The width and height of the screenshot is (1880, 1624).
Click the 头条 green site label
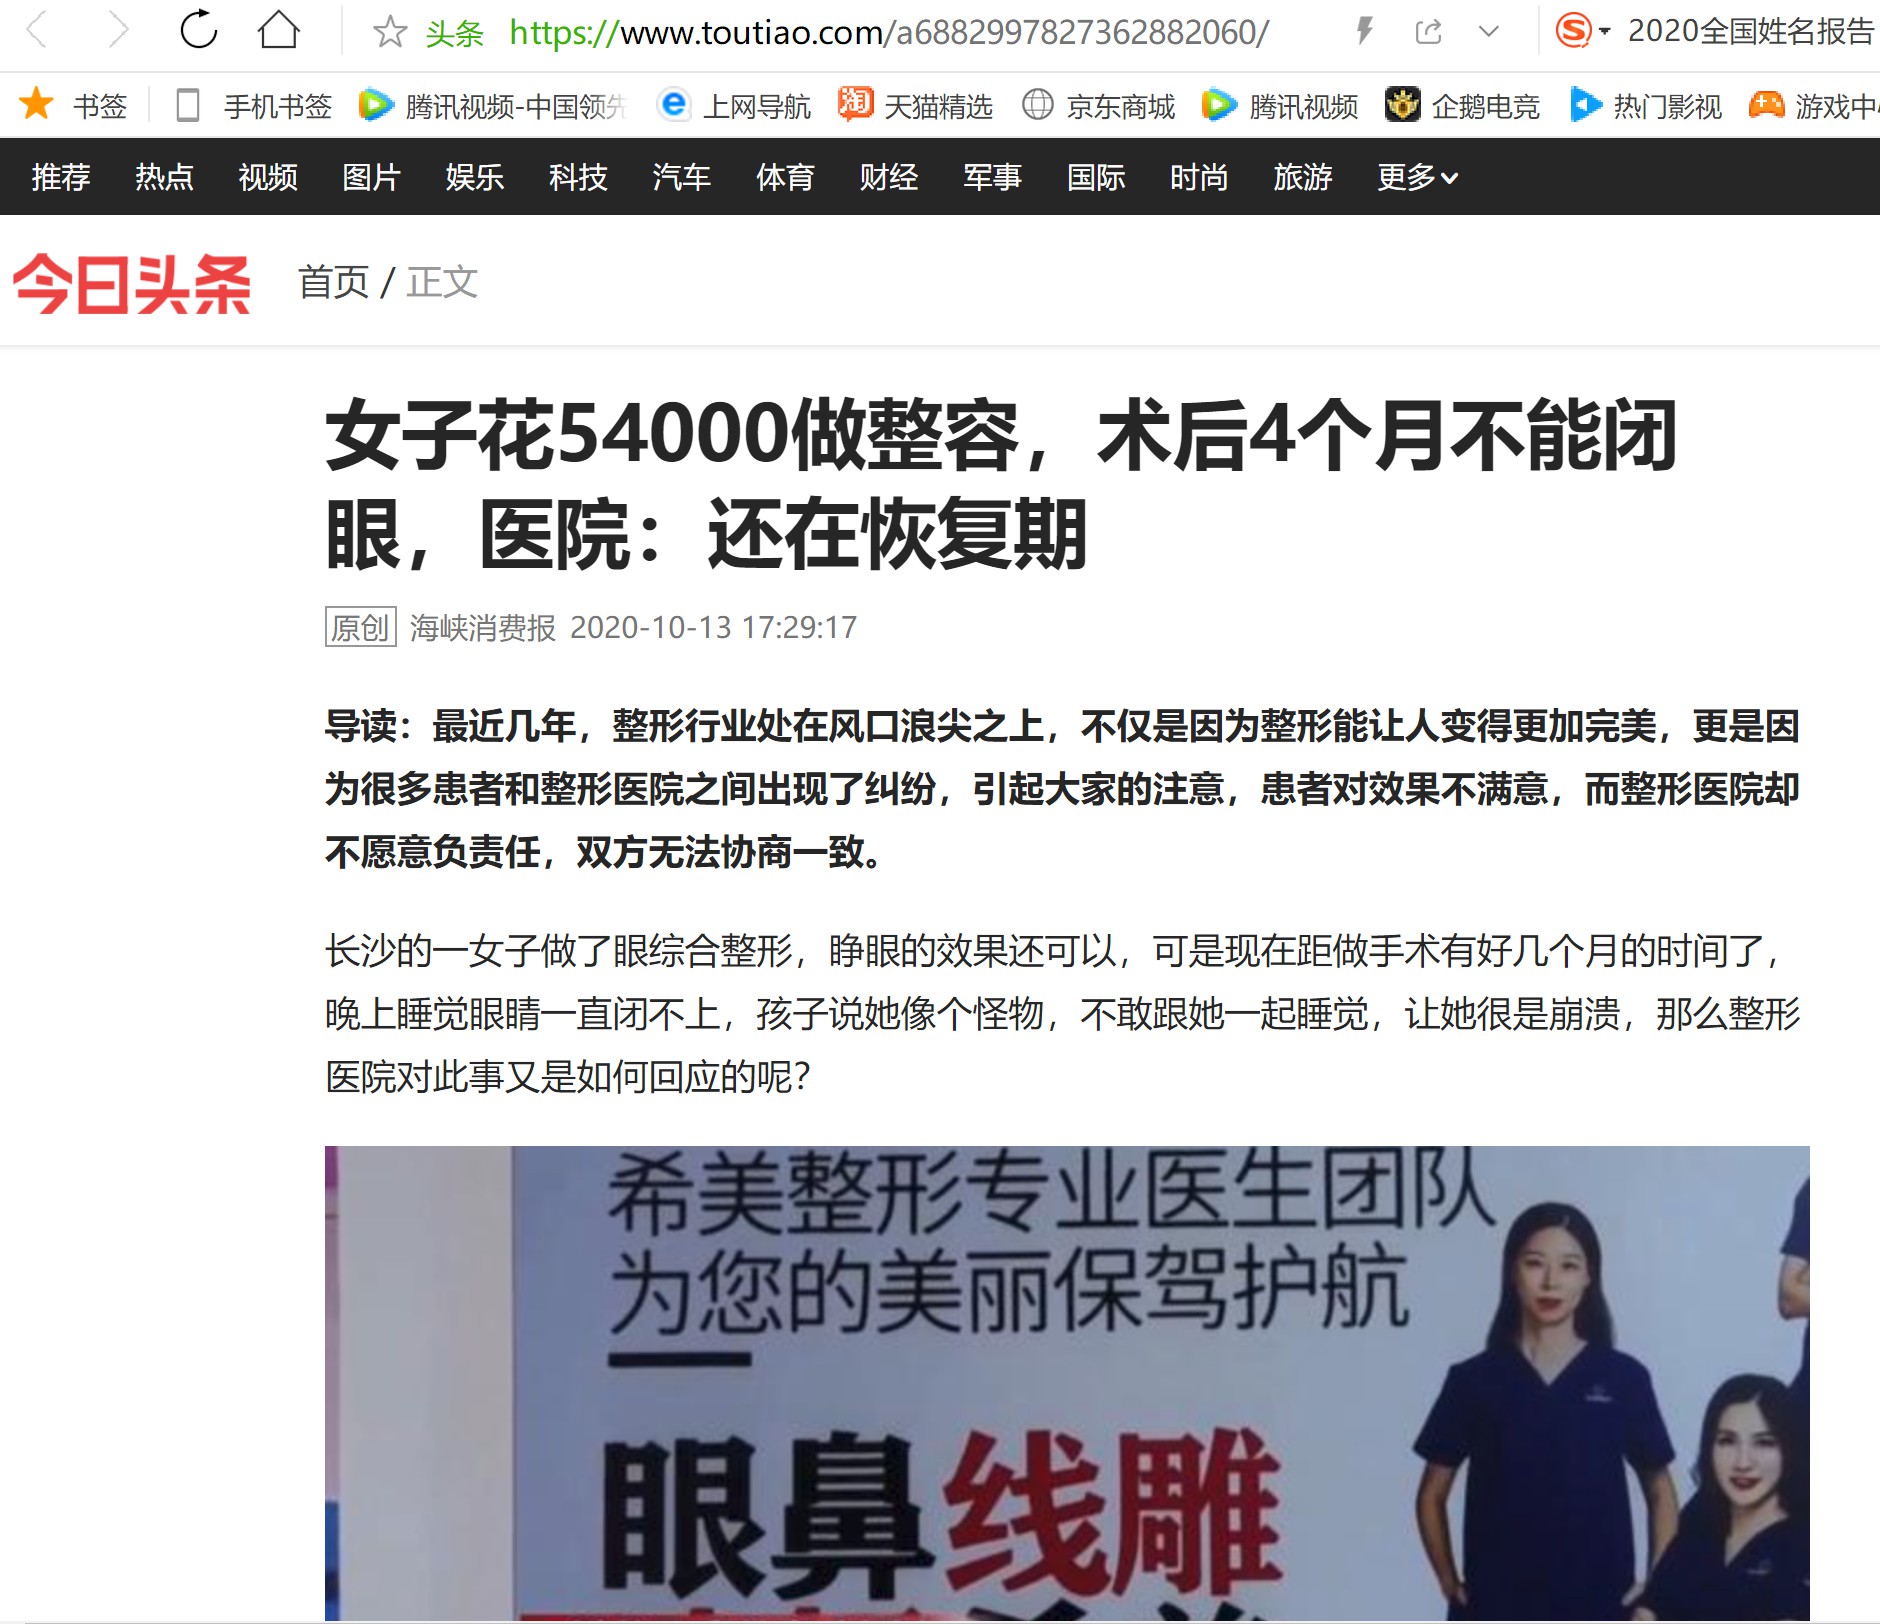(x=454, y=33)
